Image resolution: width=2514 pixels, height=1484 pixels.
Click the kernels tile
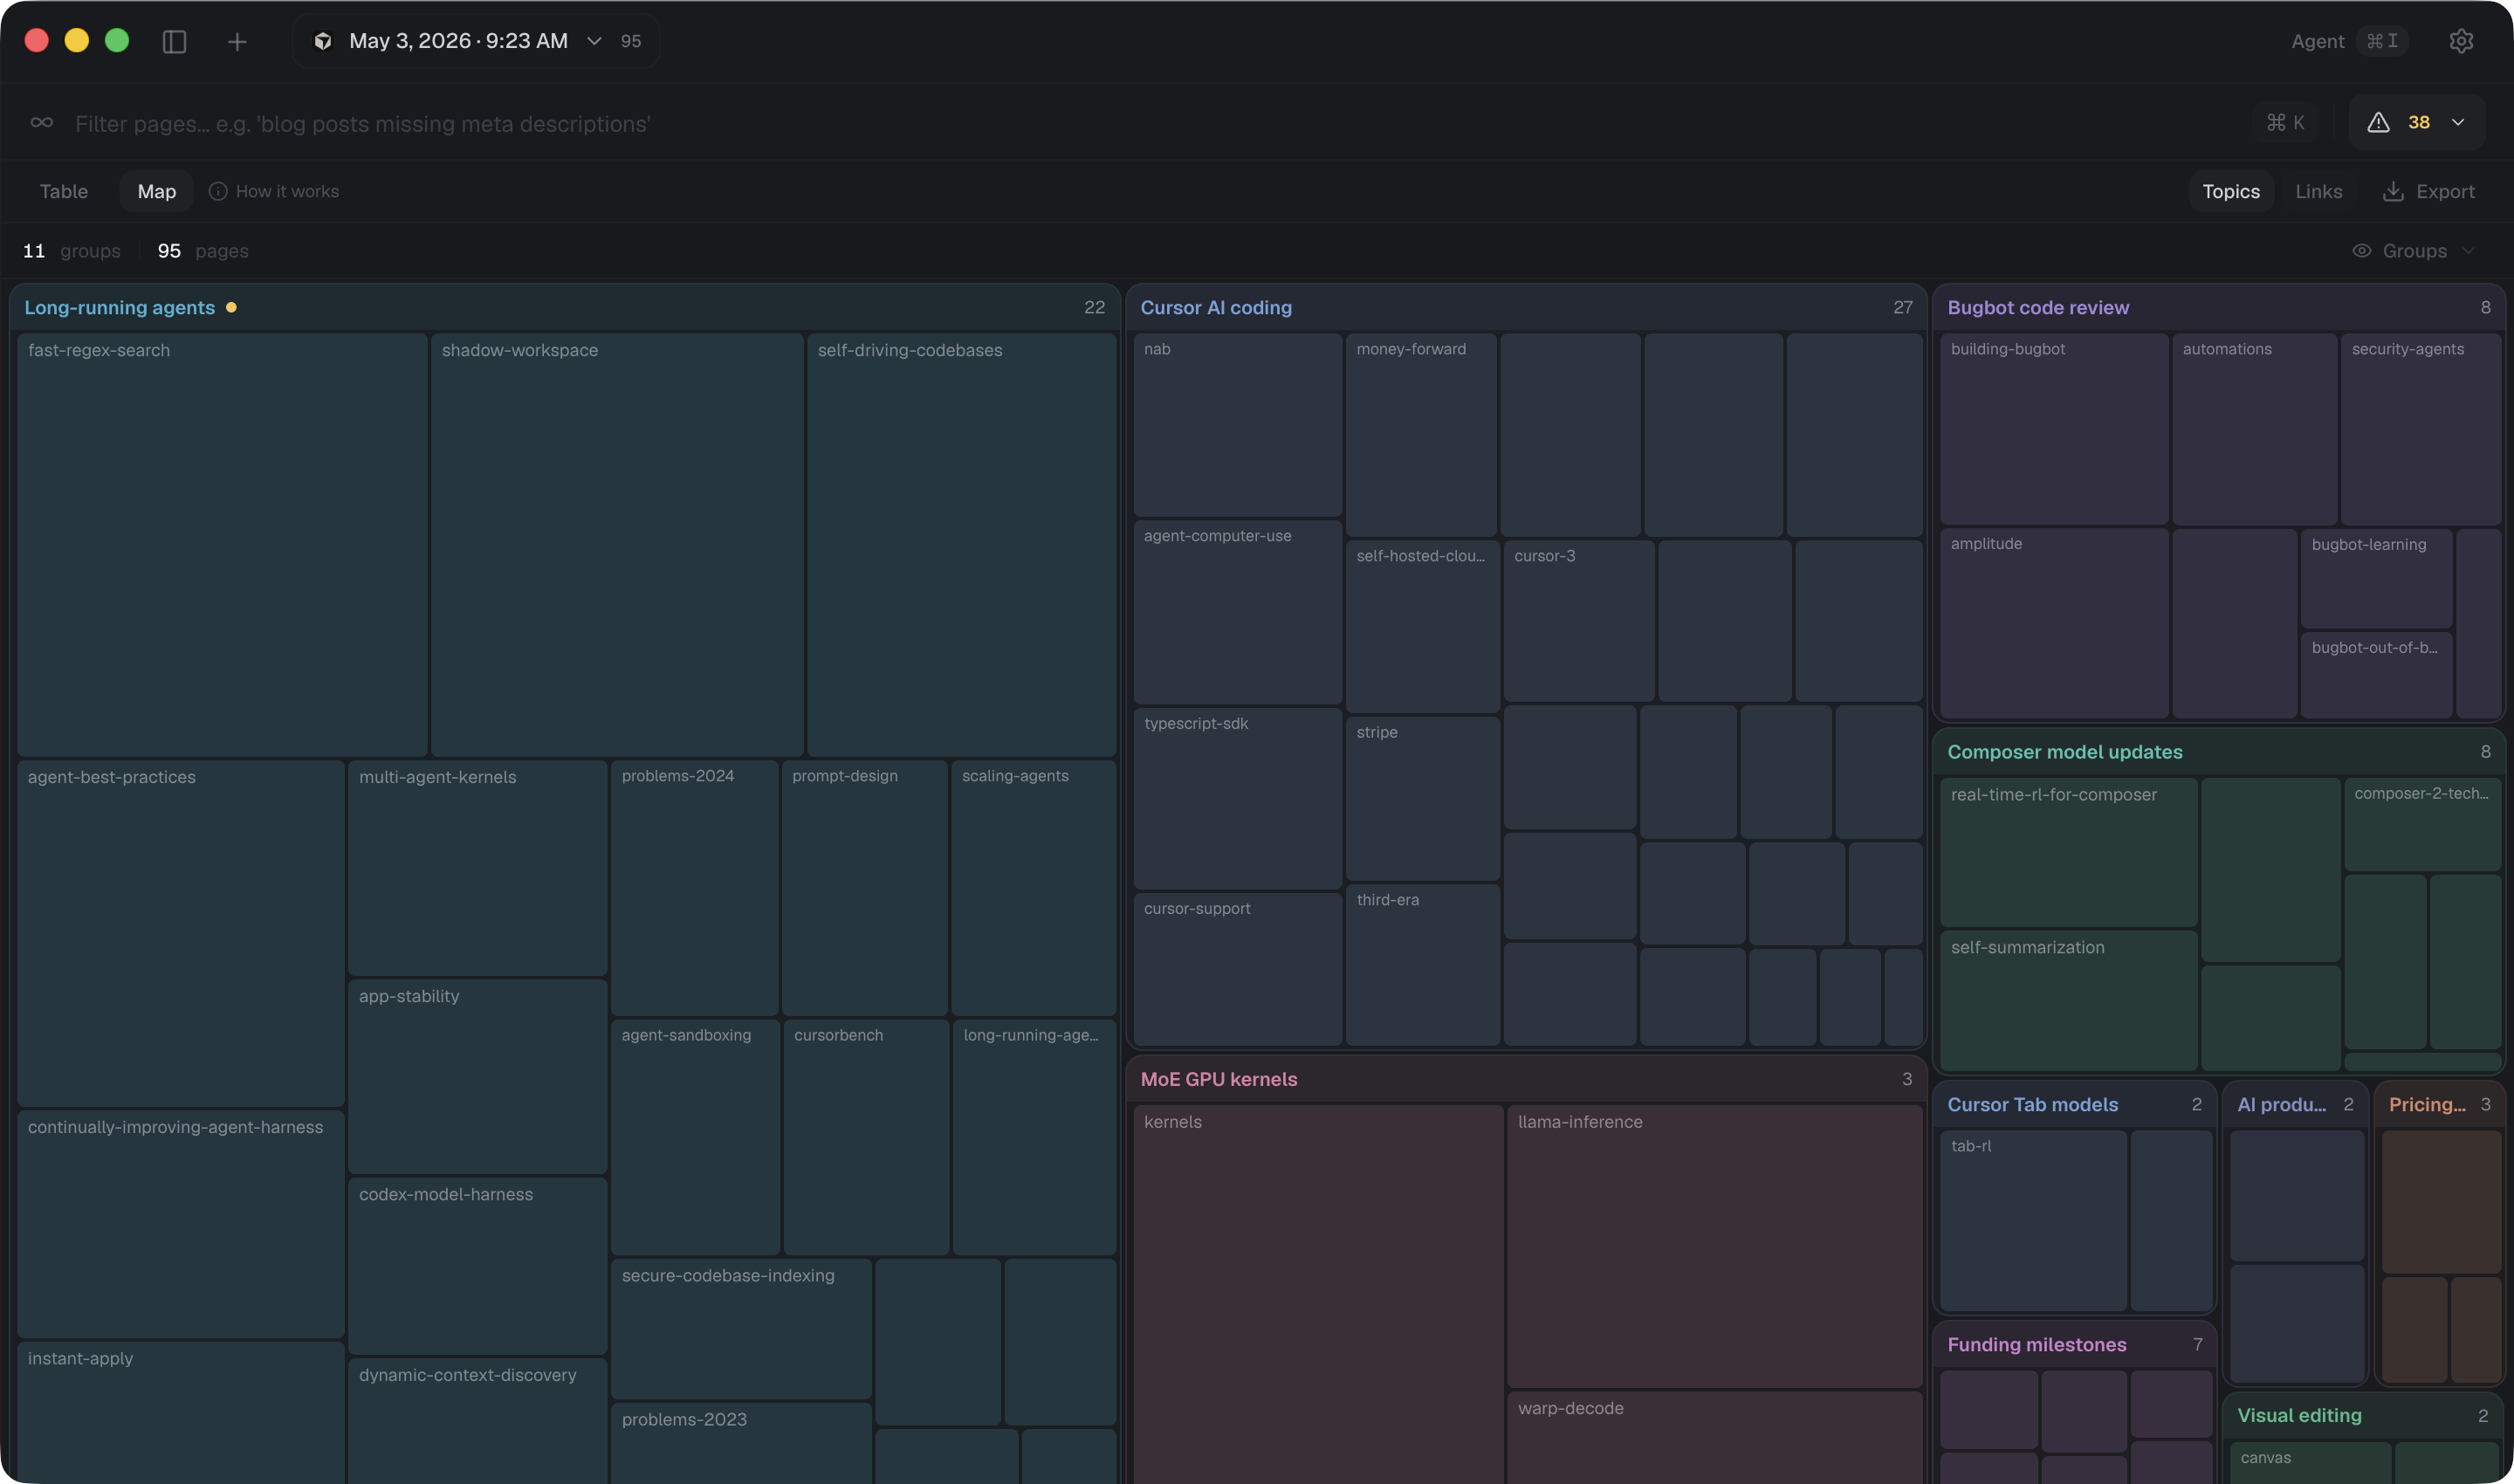click(x=1318, y=1294)
